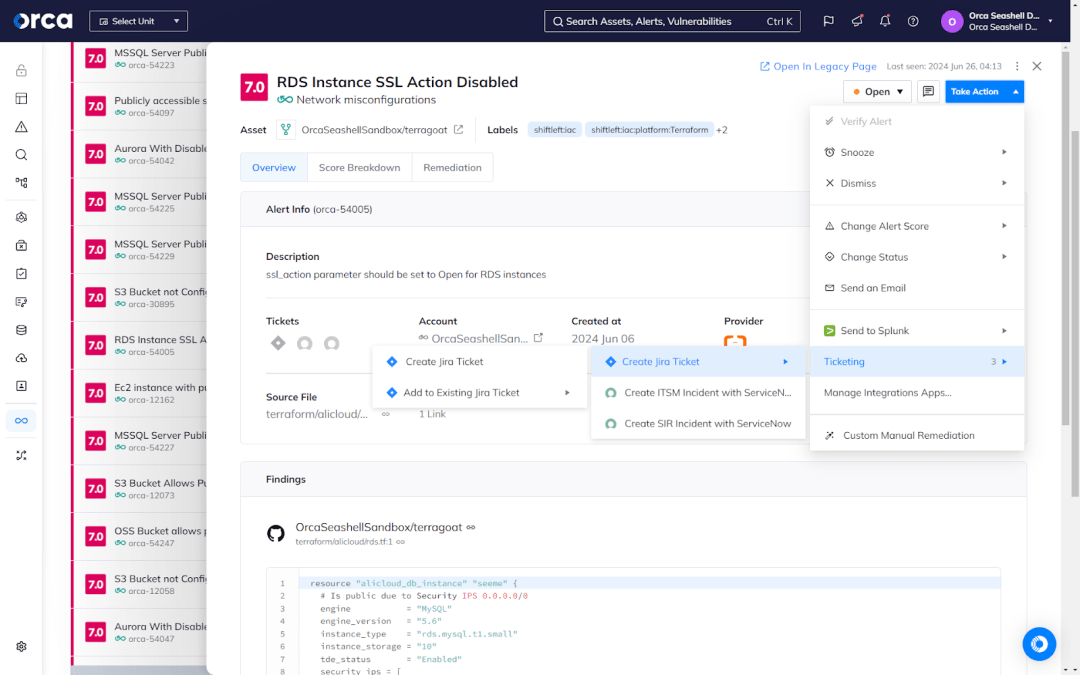Expand the Change Alert Score submenu

pos(1004,226)
